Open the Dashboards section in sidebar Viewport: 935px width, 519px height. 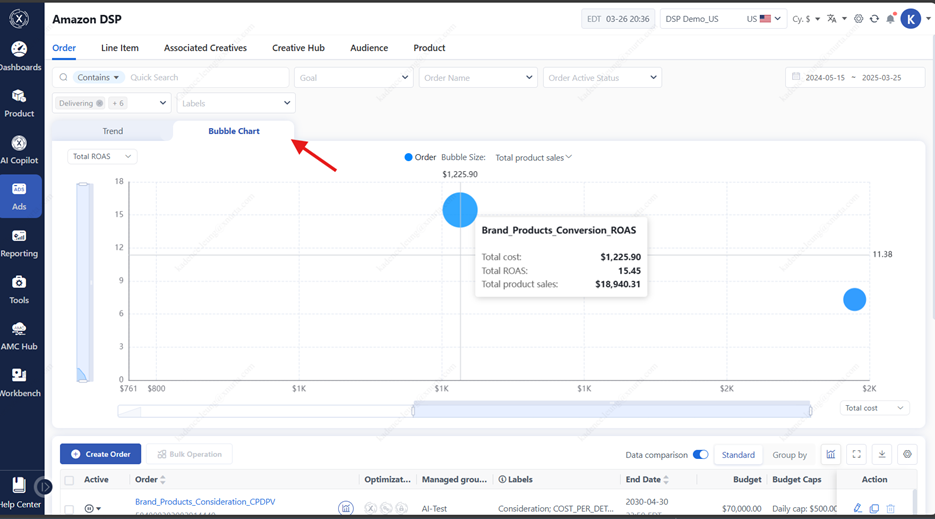(19, 57)
